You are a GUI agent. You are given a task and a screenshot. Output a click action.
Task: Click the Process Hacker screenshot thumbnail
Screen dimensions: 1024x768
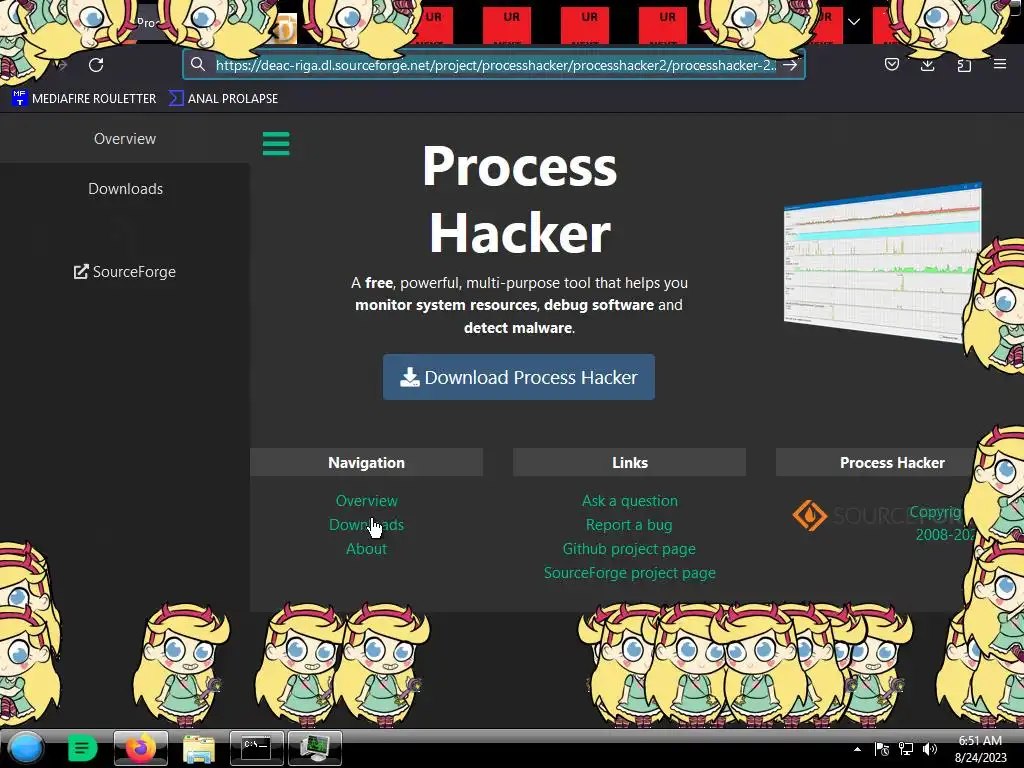[x=882, y=263]
